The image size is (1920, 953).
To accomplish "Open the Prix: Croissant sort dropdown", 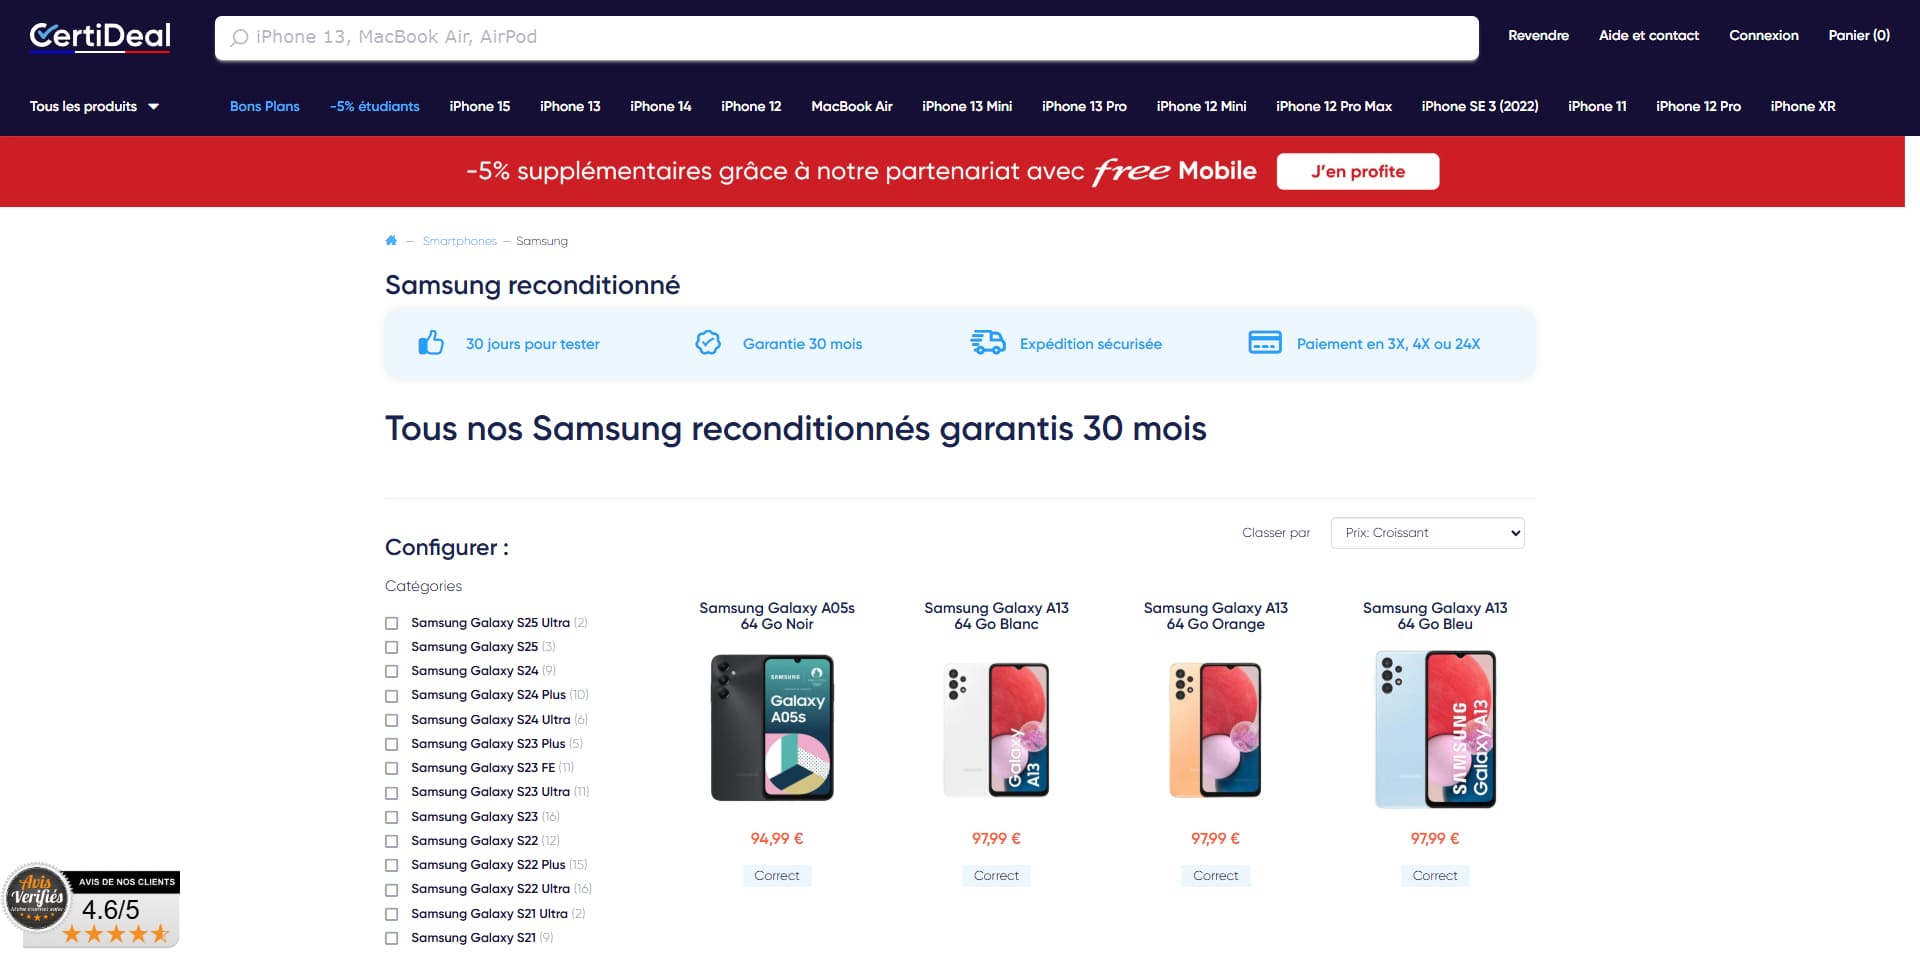I will pos(1427,533).
